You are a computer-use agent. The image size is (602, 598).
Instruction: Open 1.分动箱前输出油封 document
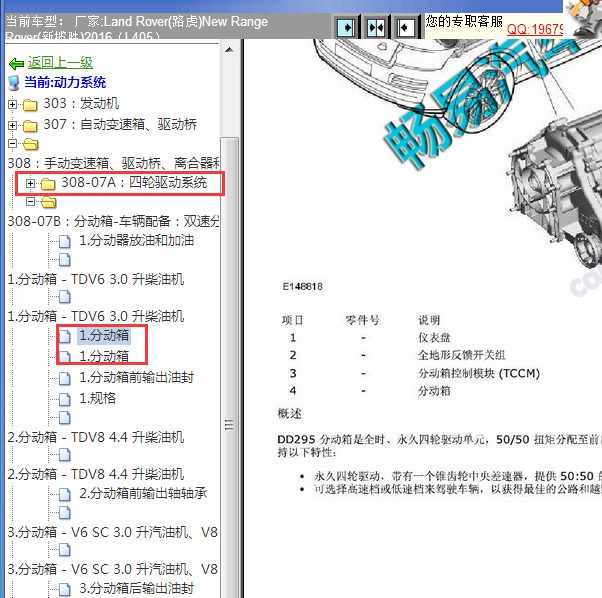(x=136, y=377)
